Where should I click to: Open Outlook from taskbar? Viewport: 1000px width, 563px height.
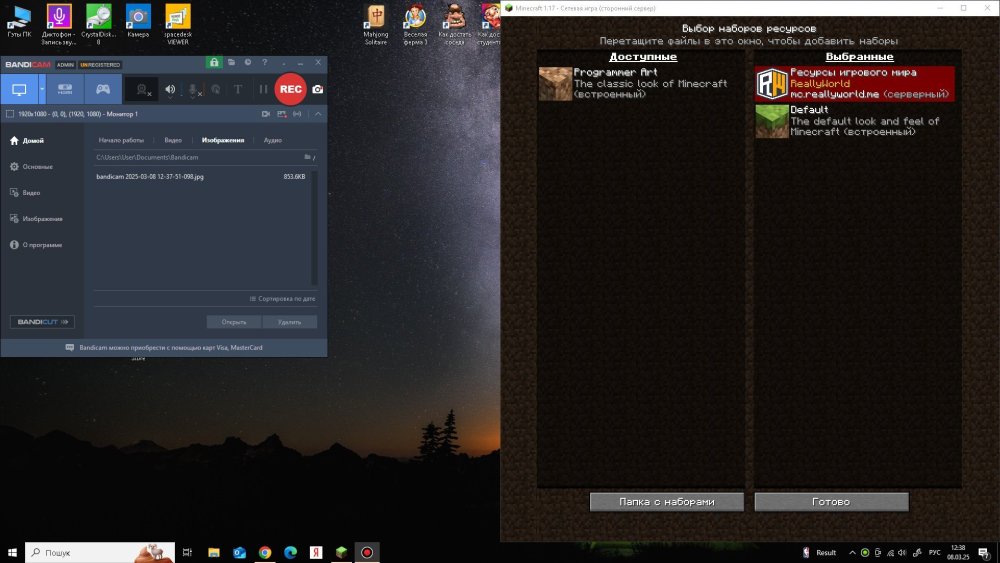tap(239, 552)
